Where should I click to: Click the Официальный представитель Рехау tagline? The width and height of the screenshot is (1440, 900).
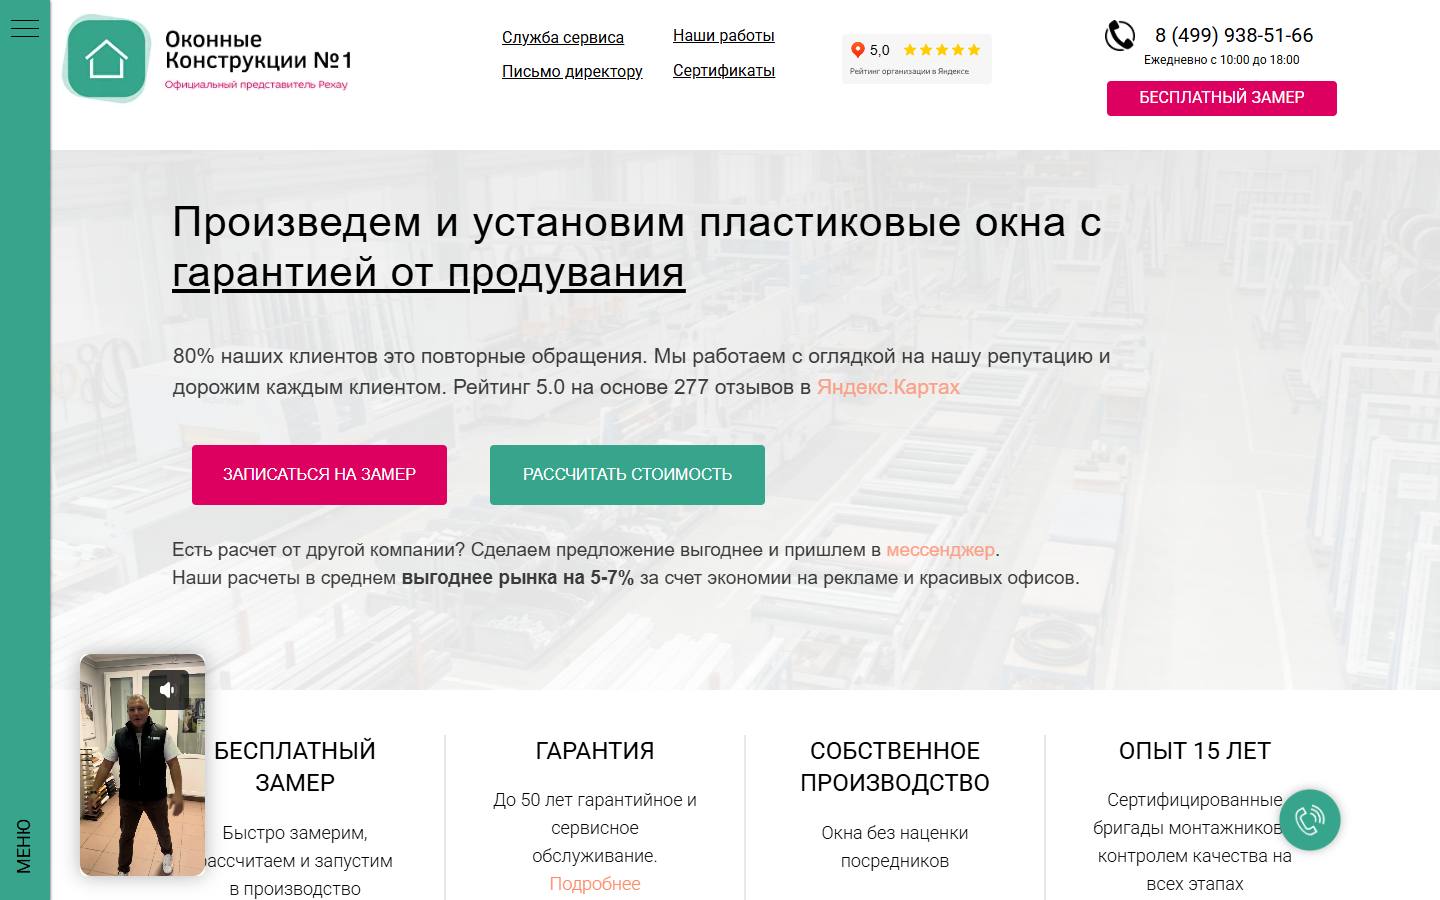(x=256, y=85)
